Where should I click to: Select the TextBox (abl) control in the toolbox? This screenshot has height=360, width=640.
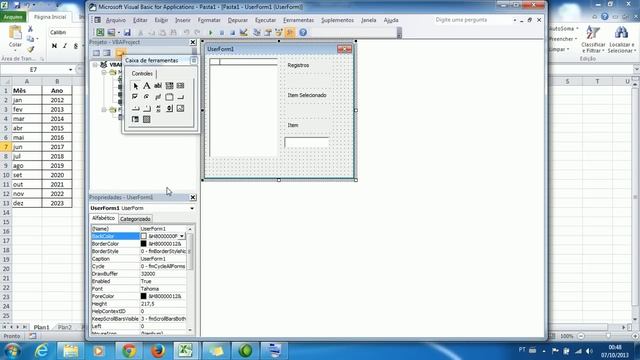tap(158, 86)
